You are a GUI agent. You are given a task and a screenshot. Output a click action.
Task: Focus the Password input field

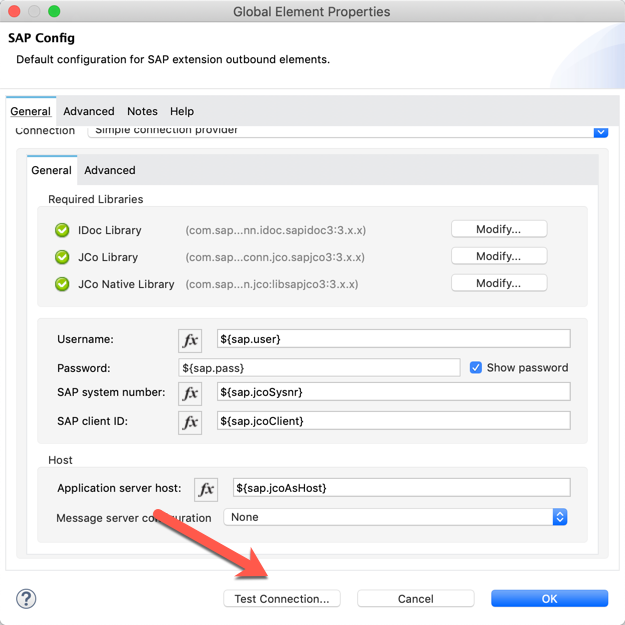(x=319, y=368)
